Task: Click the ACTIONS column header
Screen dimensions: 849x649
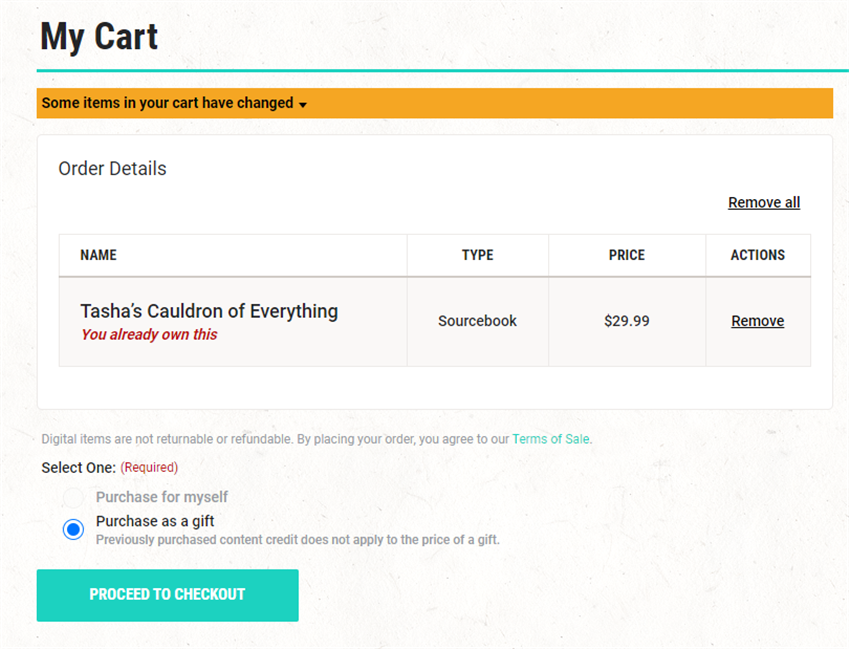Action: click(757, 255)
